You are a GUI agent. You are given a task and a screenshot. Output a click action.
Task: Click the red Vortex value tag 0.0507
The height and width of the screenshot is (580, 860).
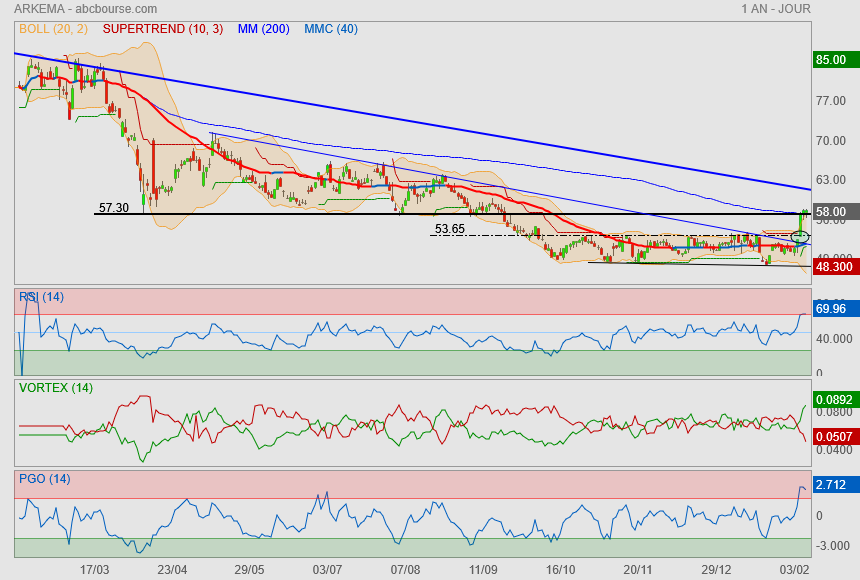pos(834,435)
